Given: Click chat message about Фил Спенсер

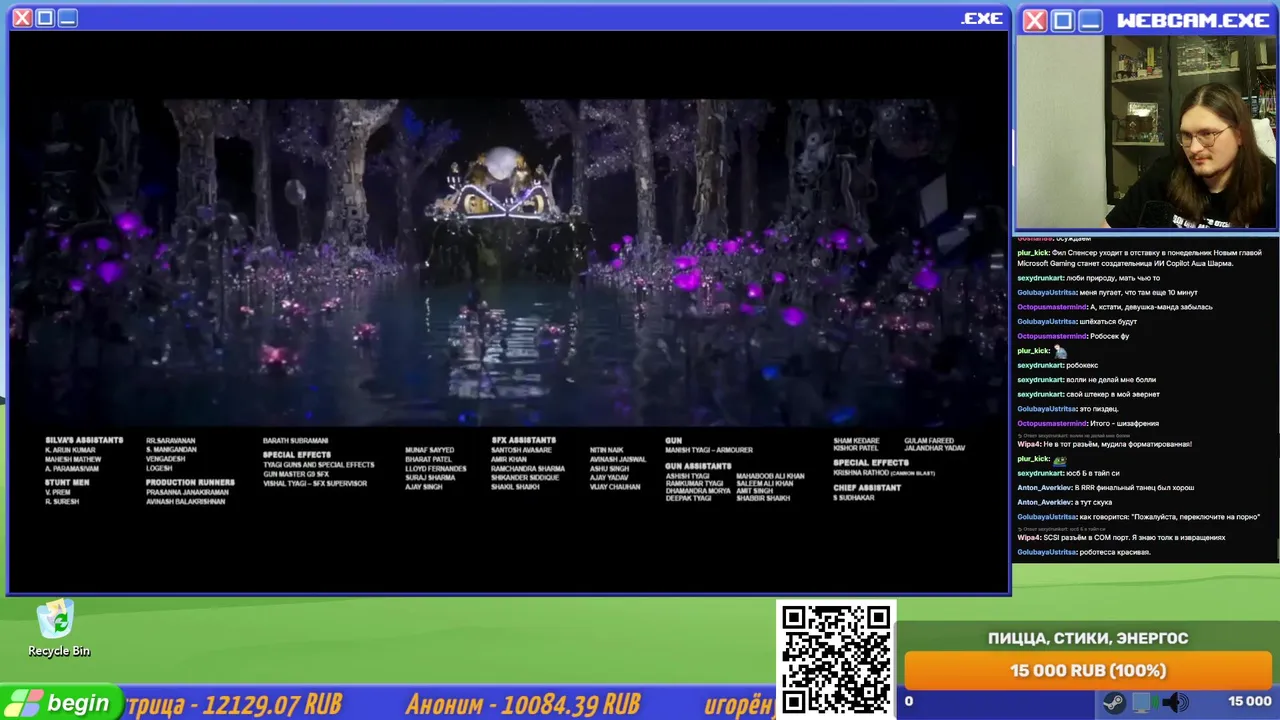Looking at the screenshot, I should 1139,258.
